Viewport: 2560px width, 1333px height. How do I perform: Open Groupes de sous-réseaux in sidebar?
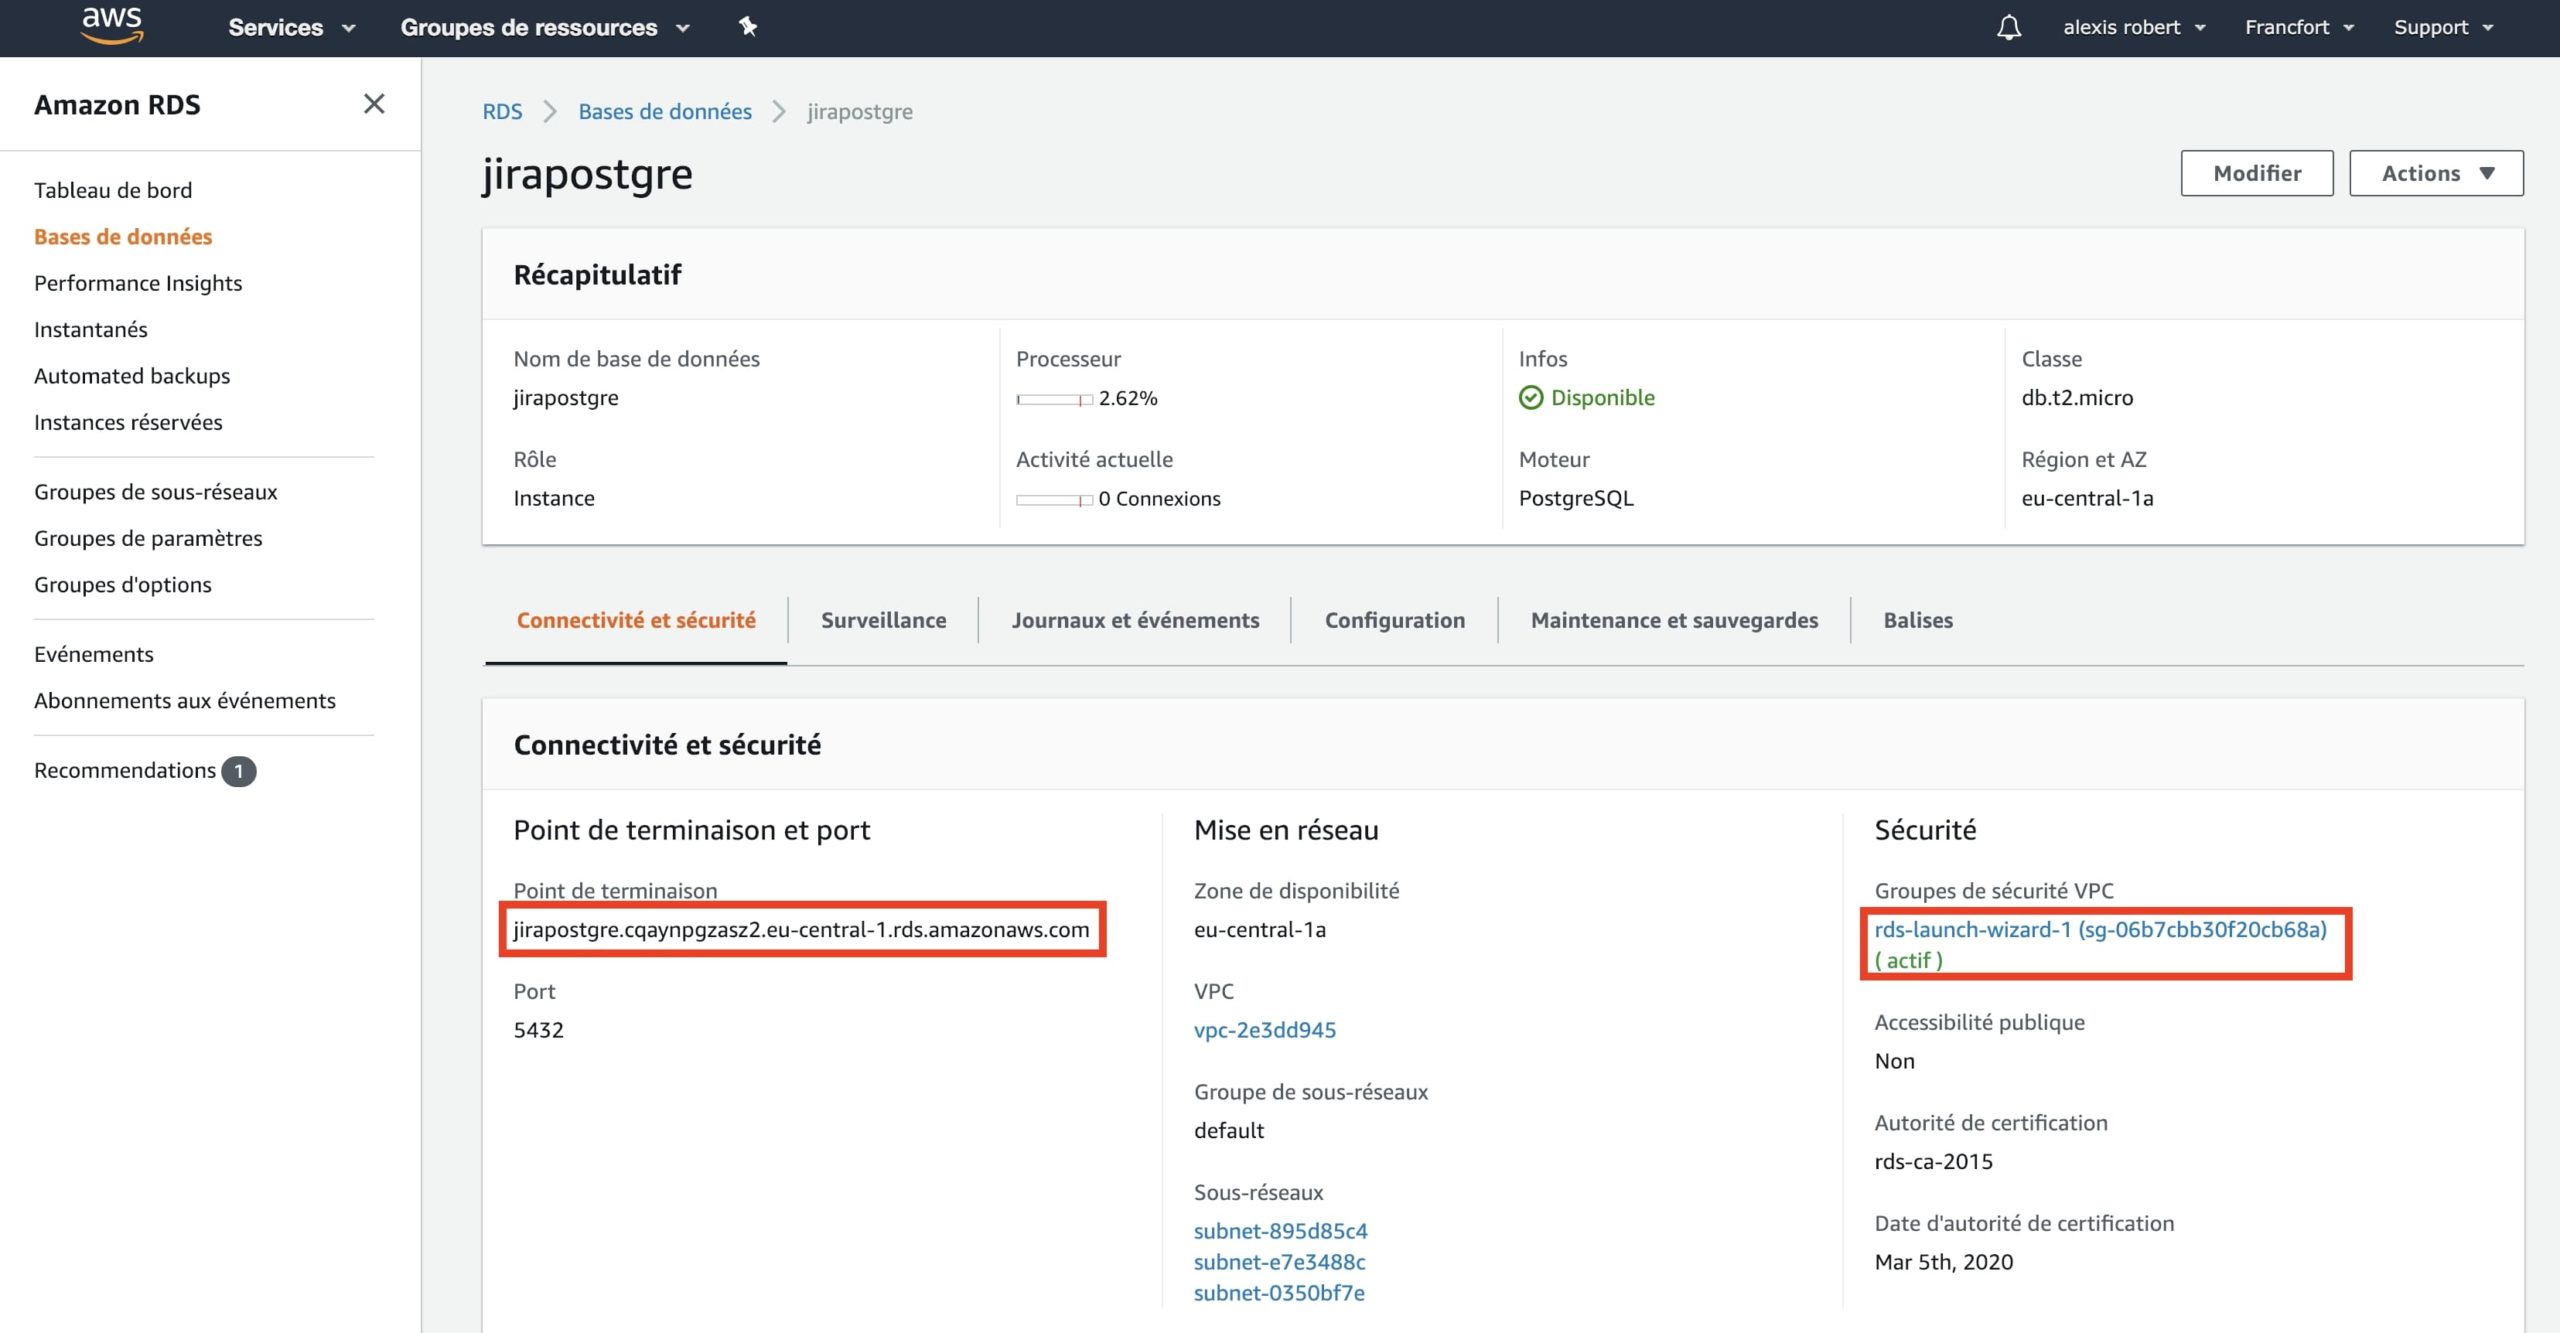(x=156, y=492)
